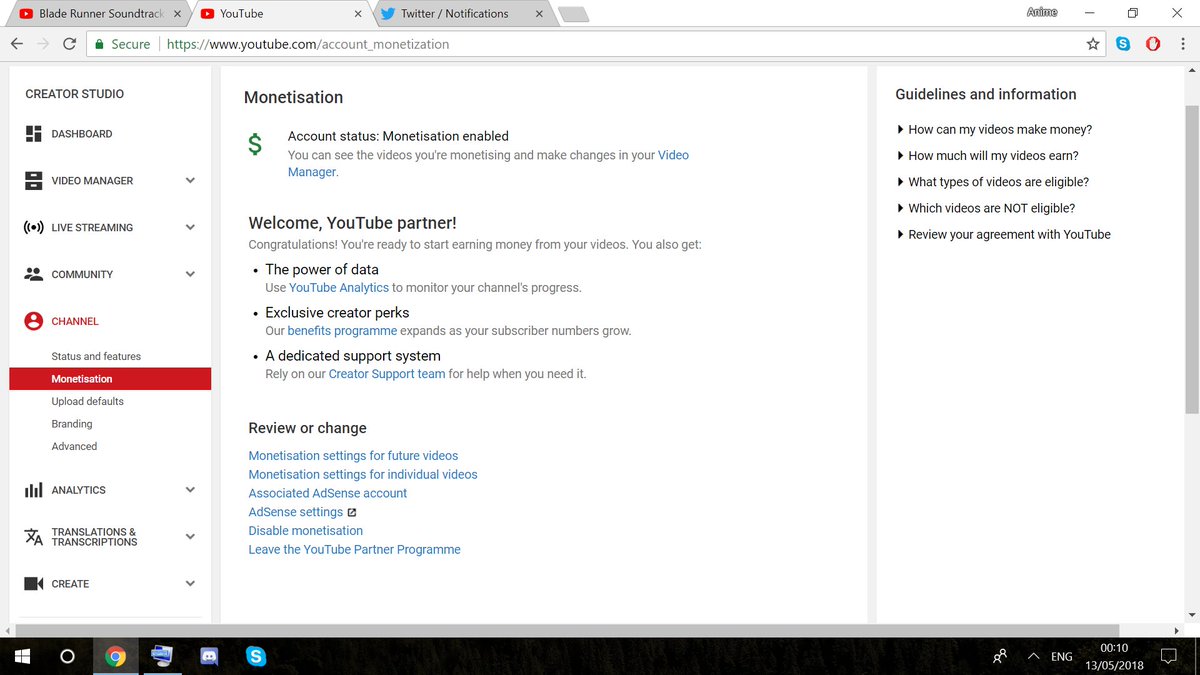Click Leave the YouTube Partner Programme

tap(355, 549)
